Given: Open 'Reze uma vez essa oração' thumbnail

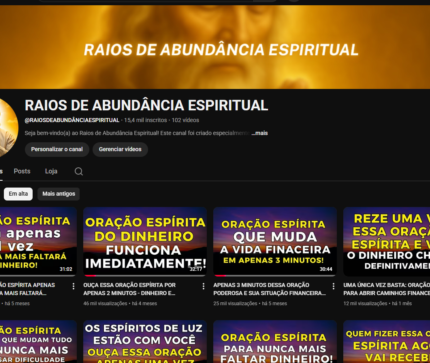Looking at the screenshot, I should click(x=387, y=242).
